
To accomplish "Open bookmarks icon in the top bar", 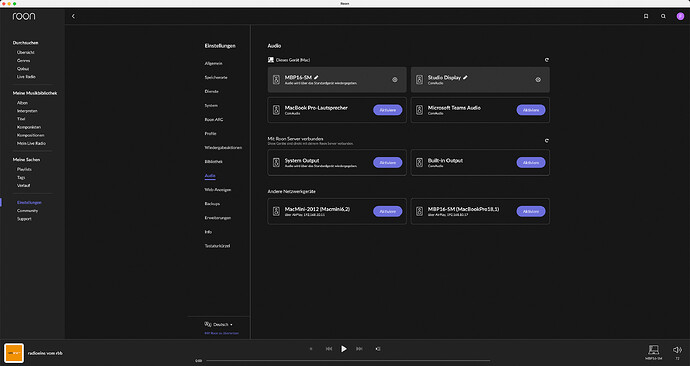I will [x=646, y=16].
